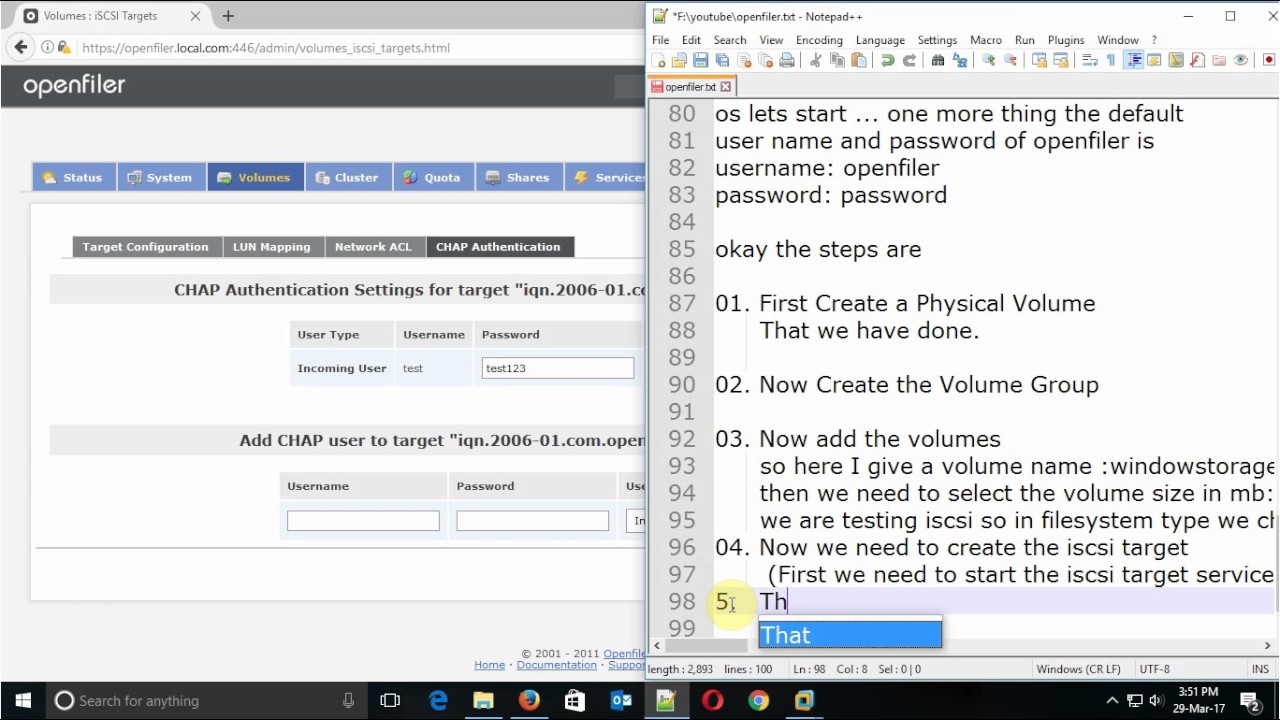Save the file using the Save icon
Viewport: 1280px width, 720px height.
[700, 60]
